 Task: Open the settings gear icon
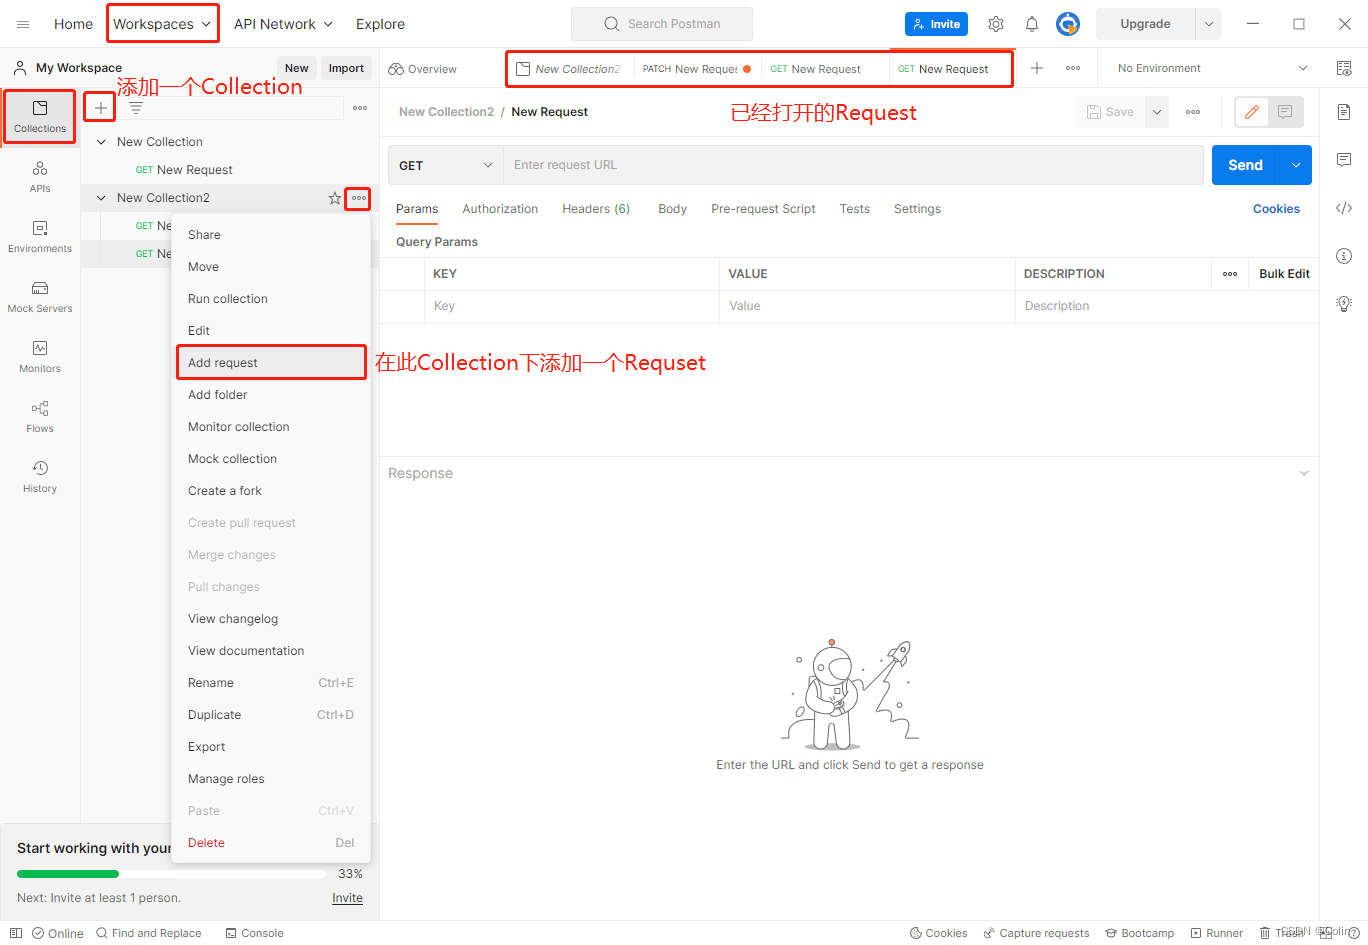point(996,24)
